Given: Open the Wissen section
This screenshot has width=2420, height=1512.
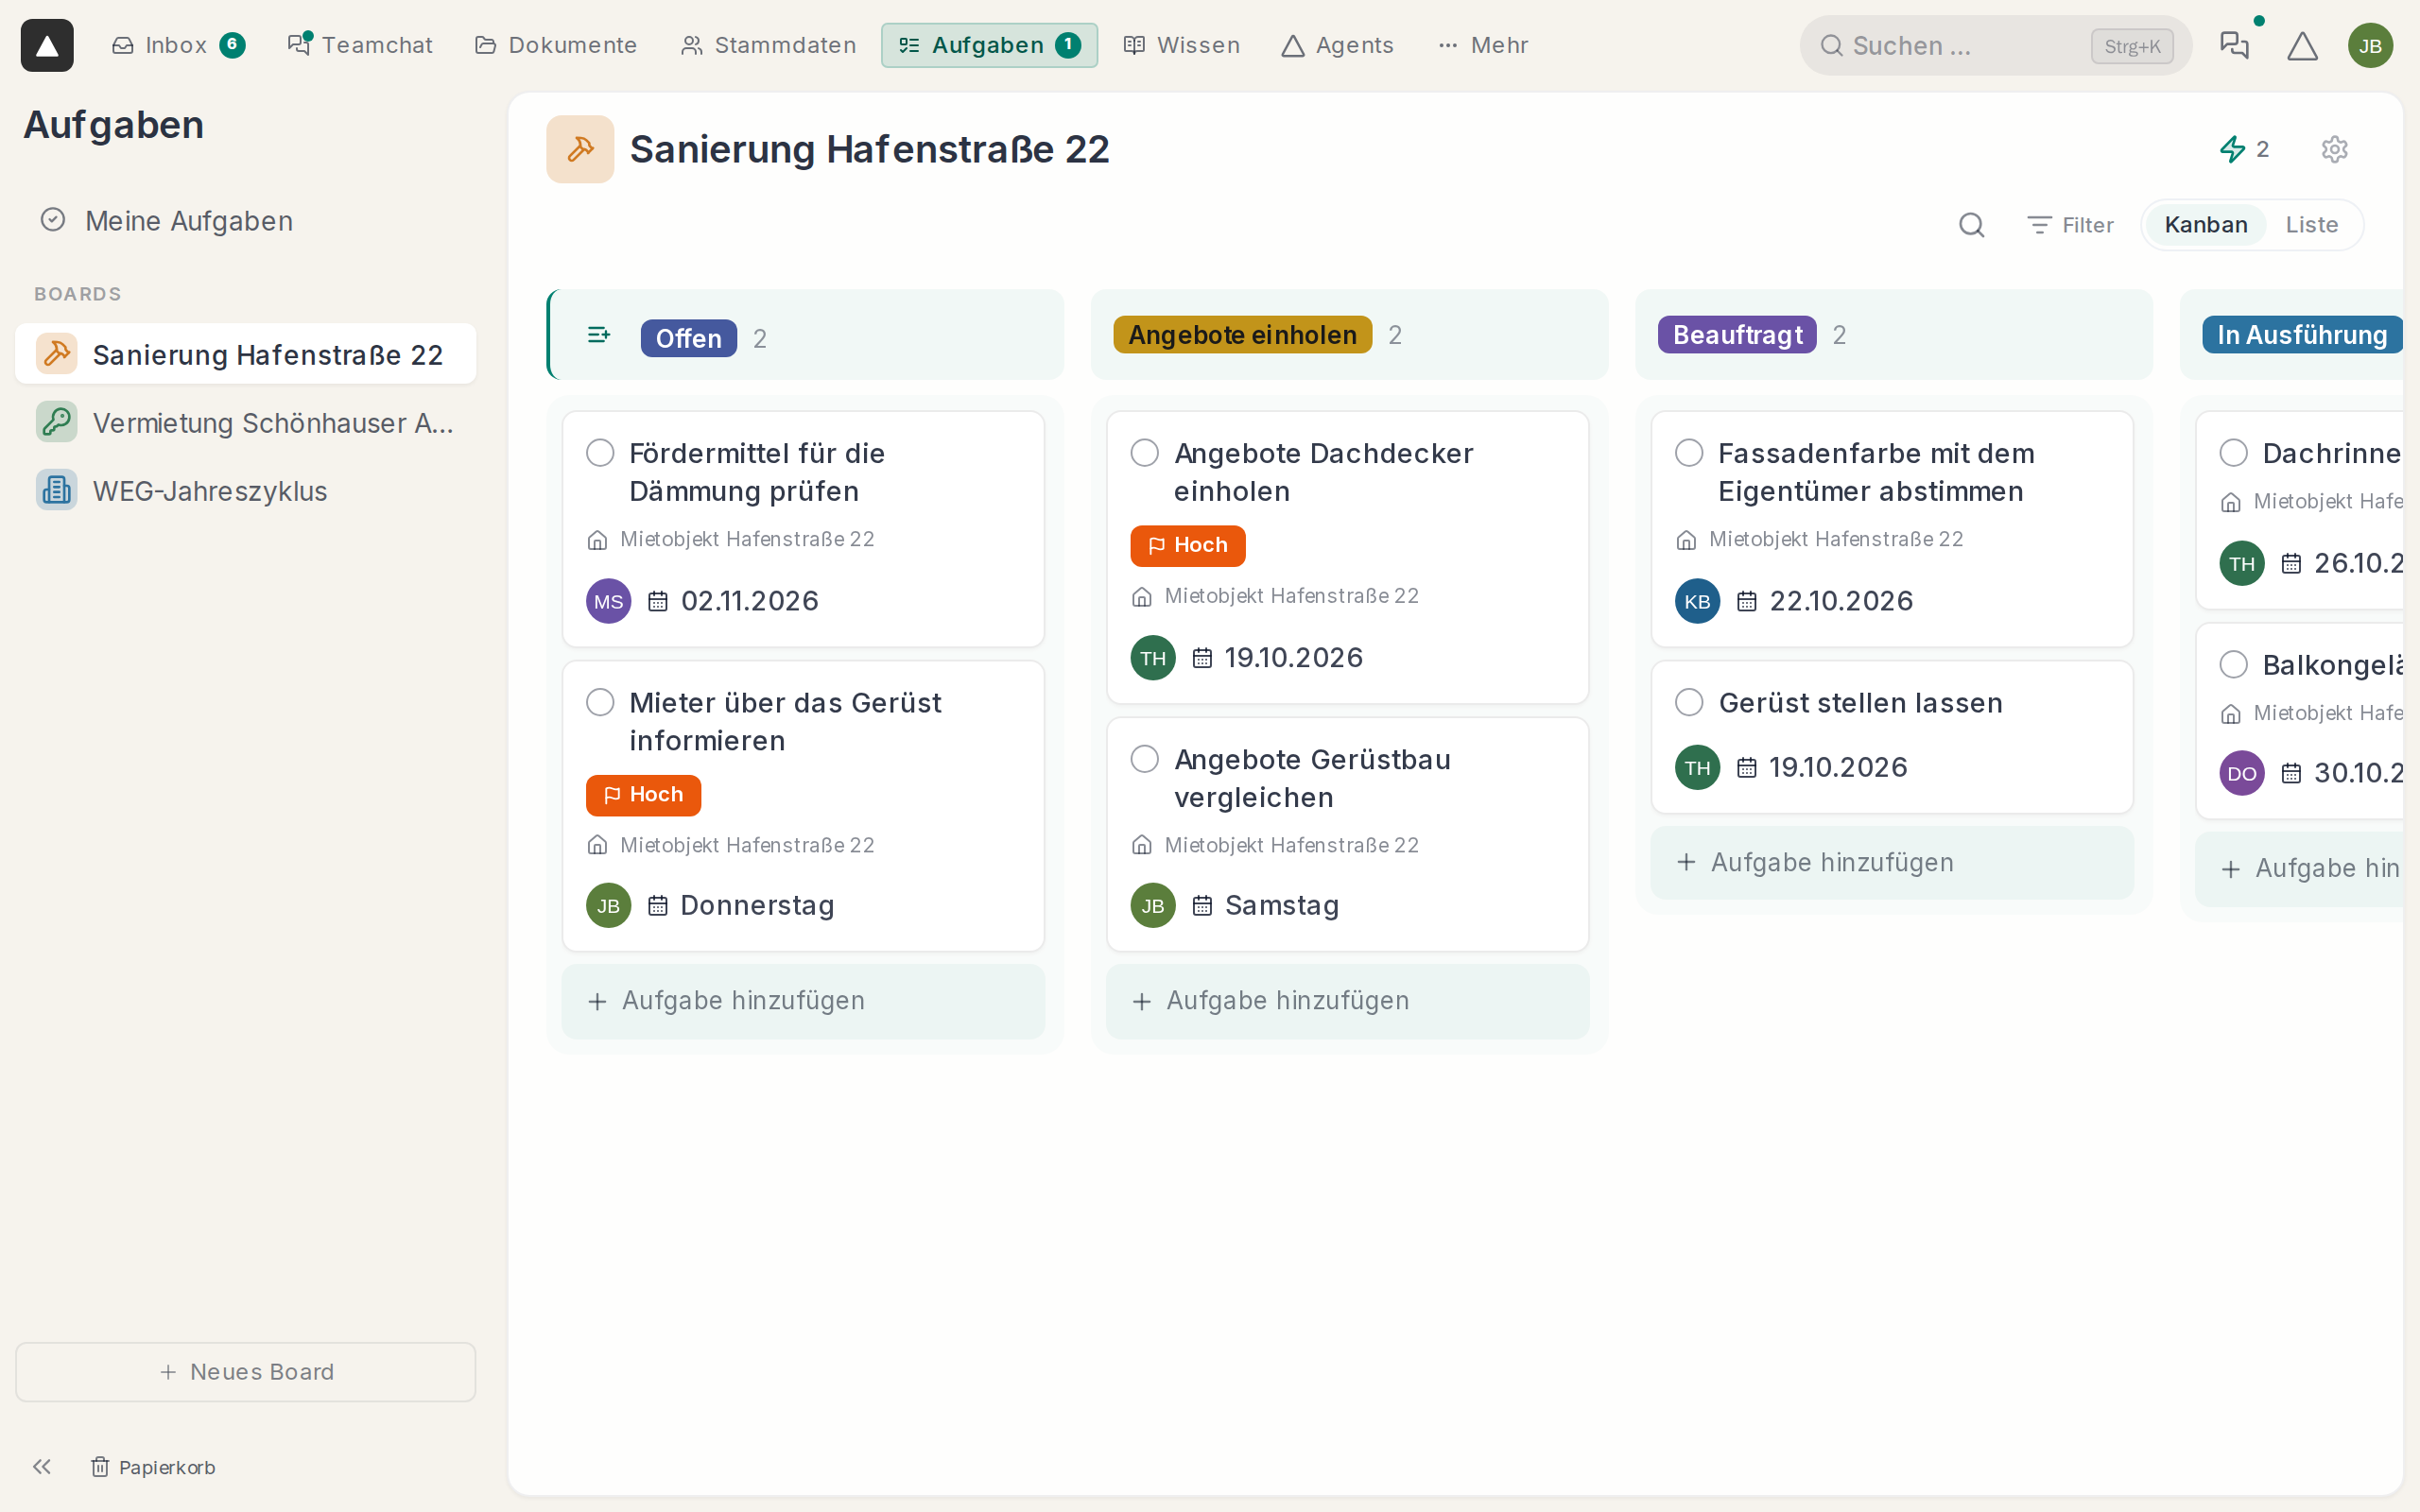Looking at the screenshot, I should [1181, 45].
